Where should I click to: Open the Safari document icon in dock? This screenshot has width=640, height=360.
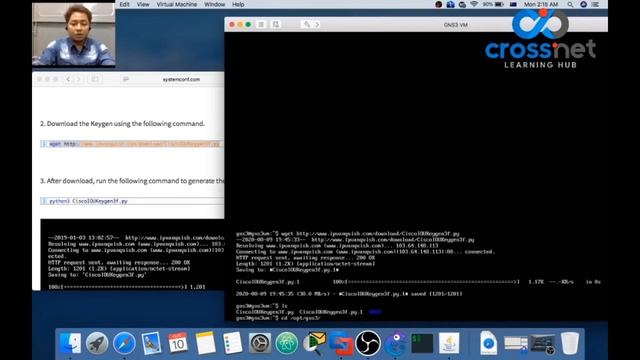(489, 343)
